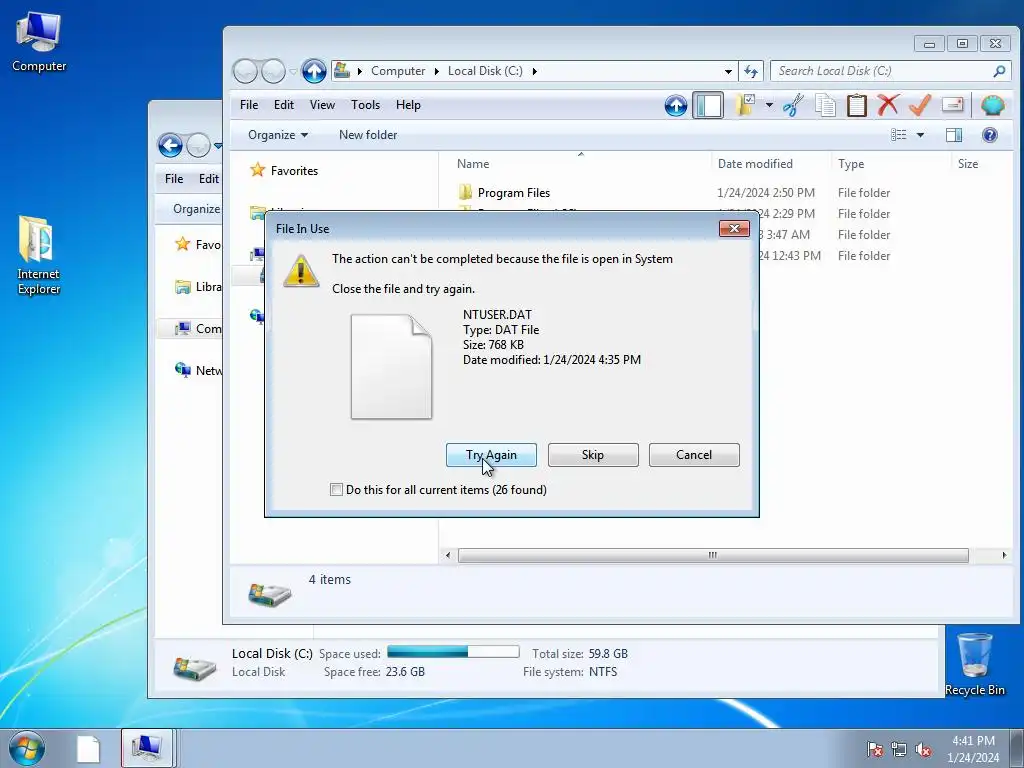Expand arrow after Computer in address path
The image size is (1024, 768).
pyautogui.click(x=436, y=71)
